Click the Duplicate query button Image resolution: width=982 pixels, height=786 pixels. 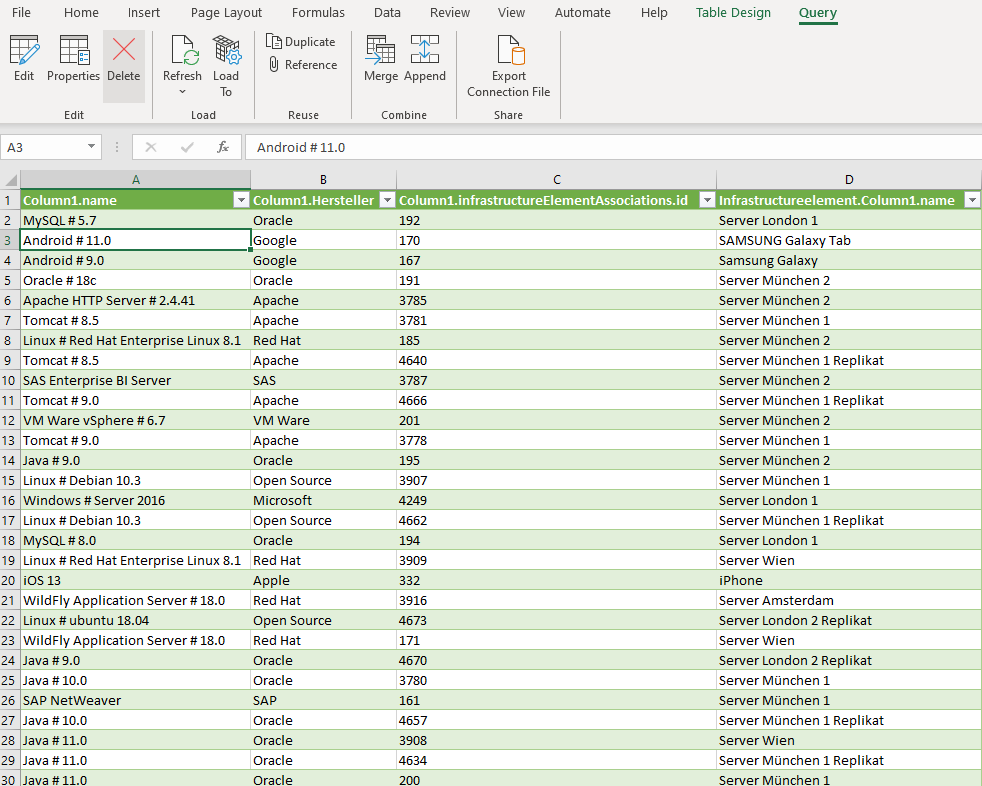301,41
